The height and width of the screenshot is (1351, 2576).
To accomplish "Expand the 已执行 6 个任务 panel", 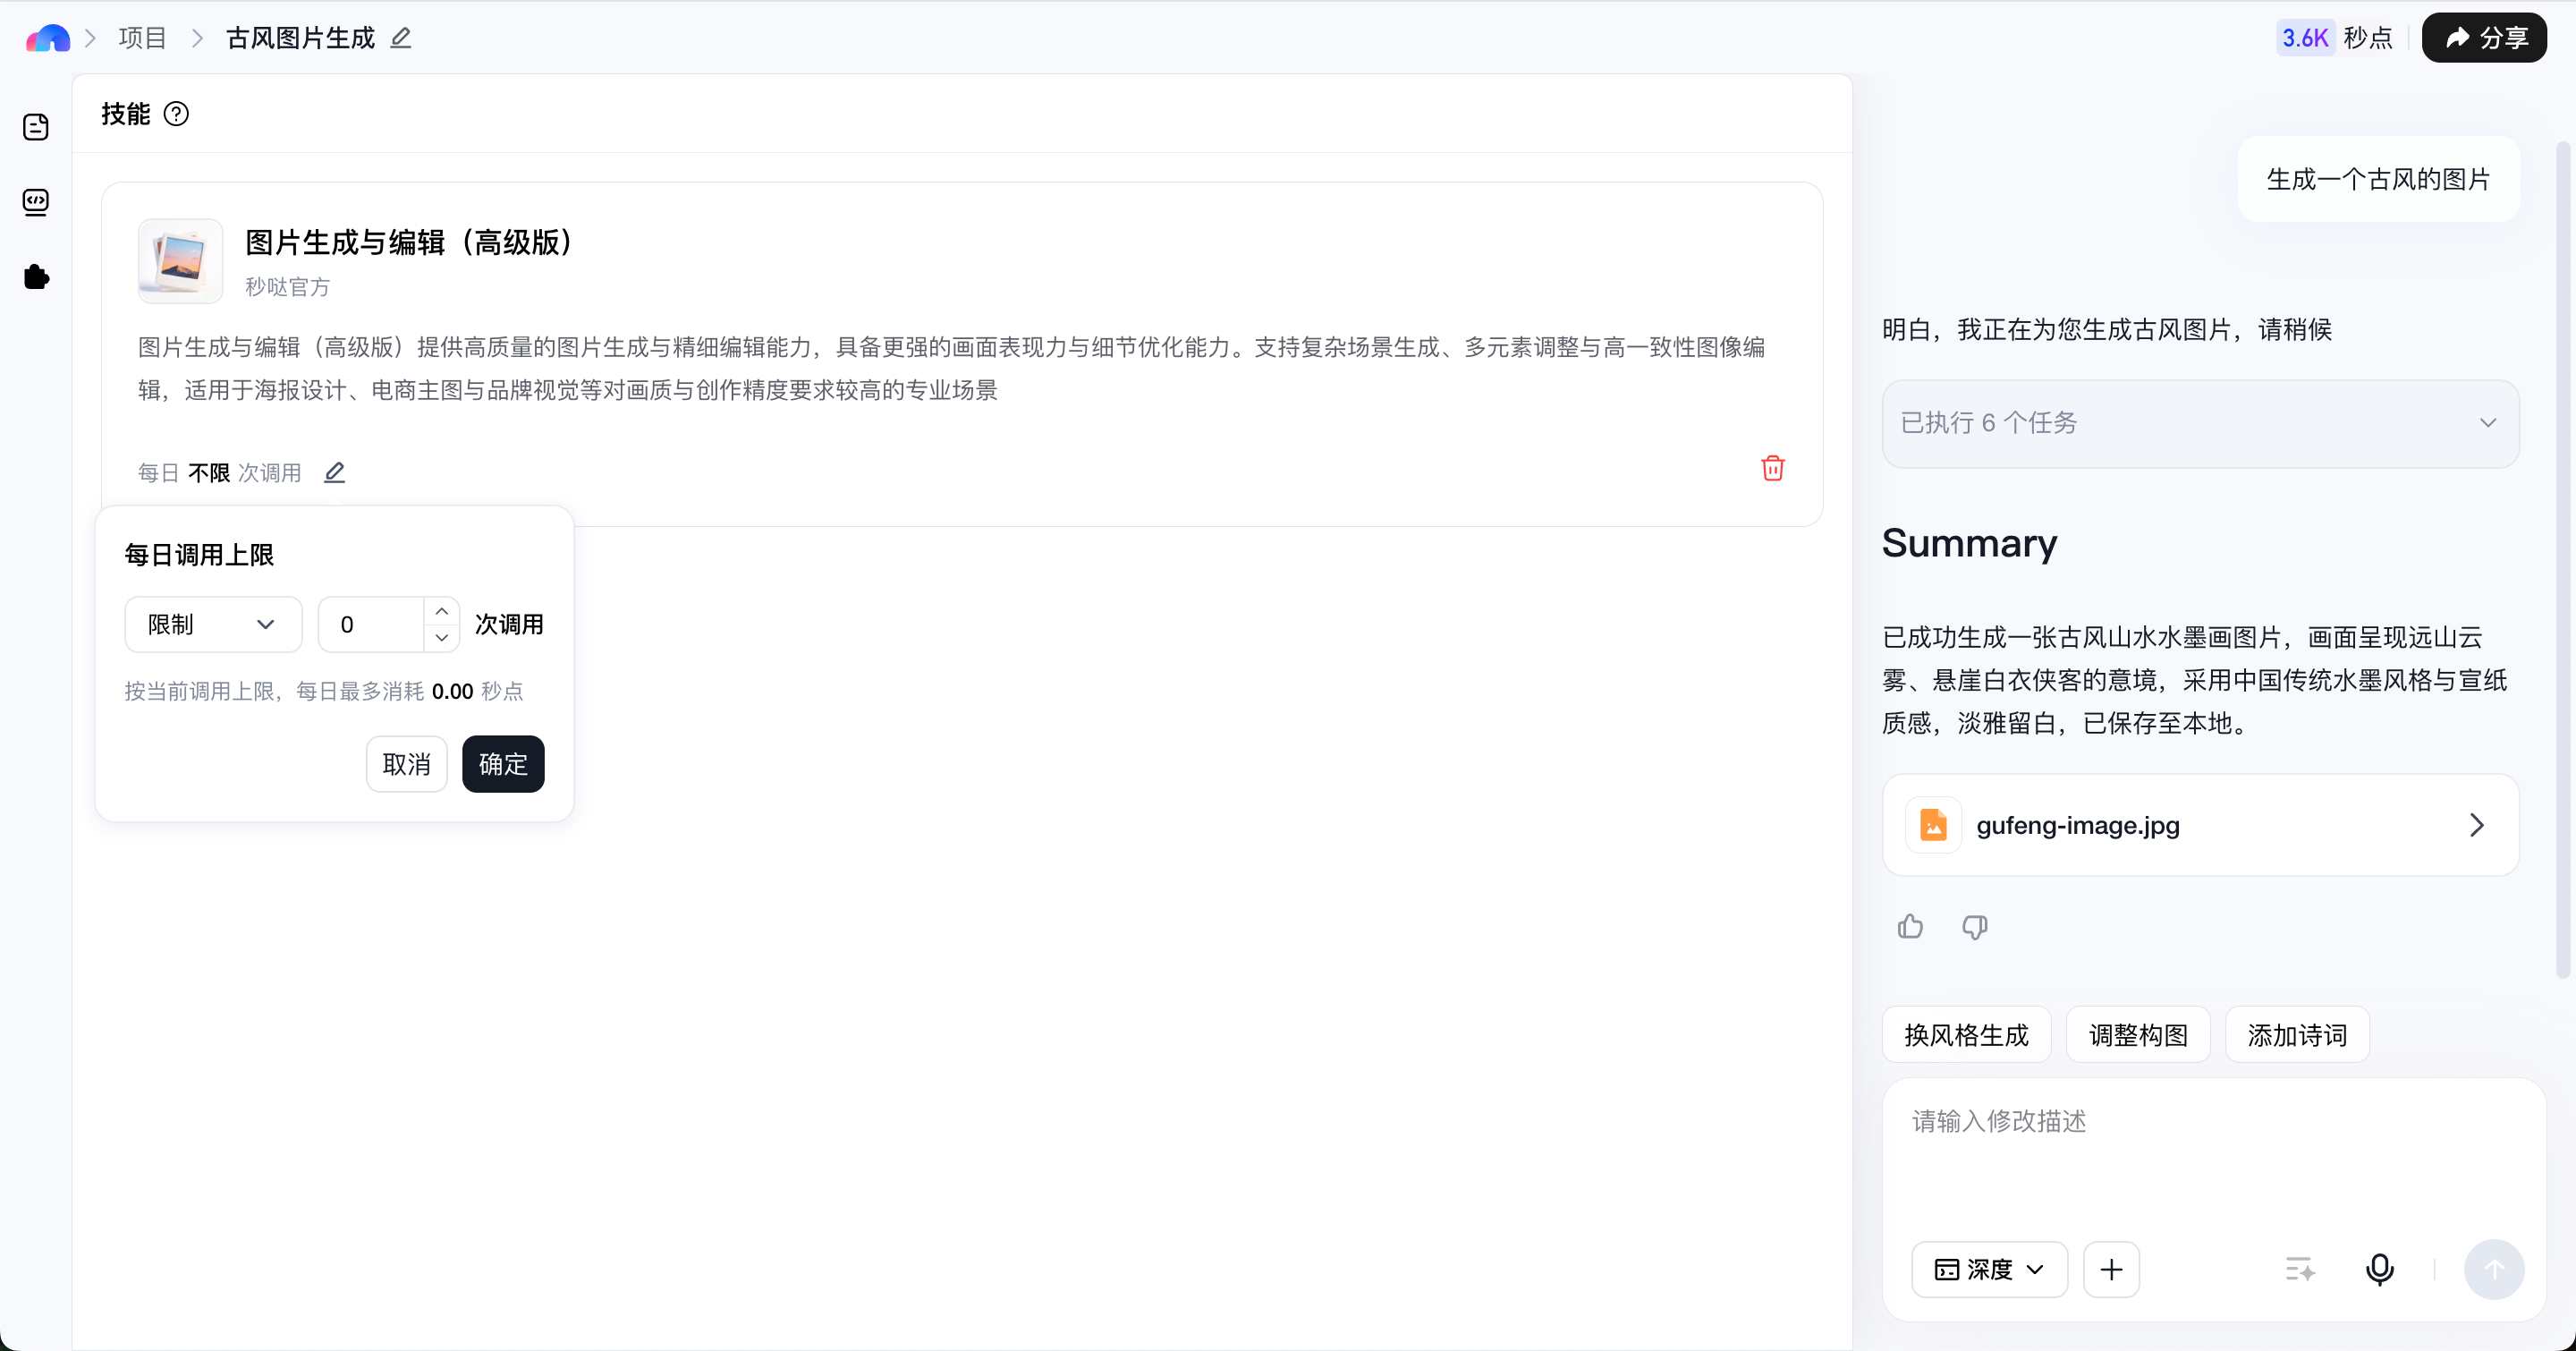I will tap(2200, 423).
